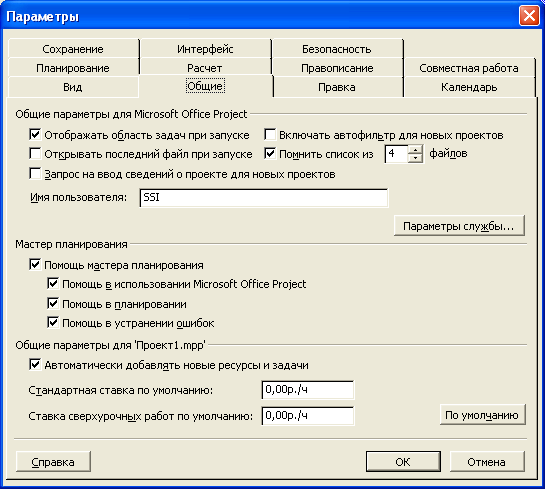Select the Общие tab
Screen dimensions: 545x489
(206, 86)
